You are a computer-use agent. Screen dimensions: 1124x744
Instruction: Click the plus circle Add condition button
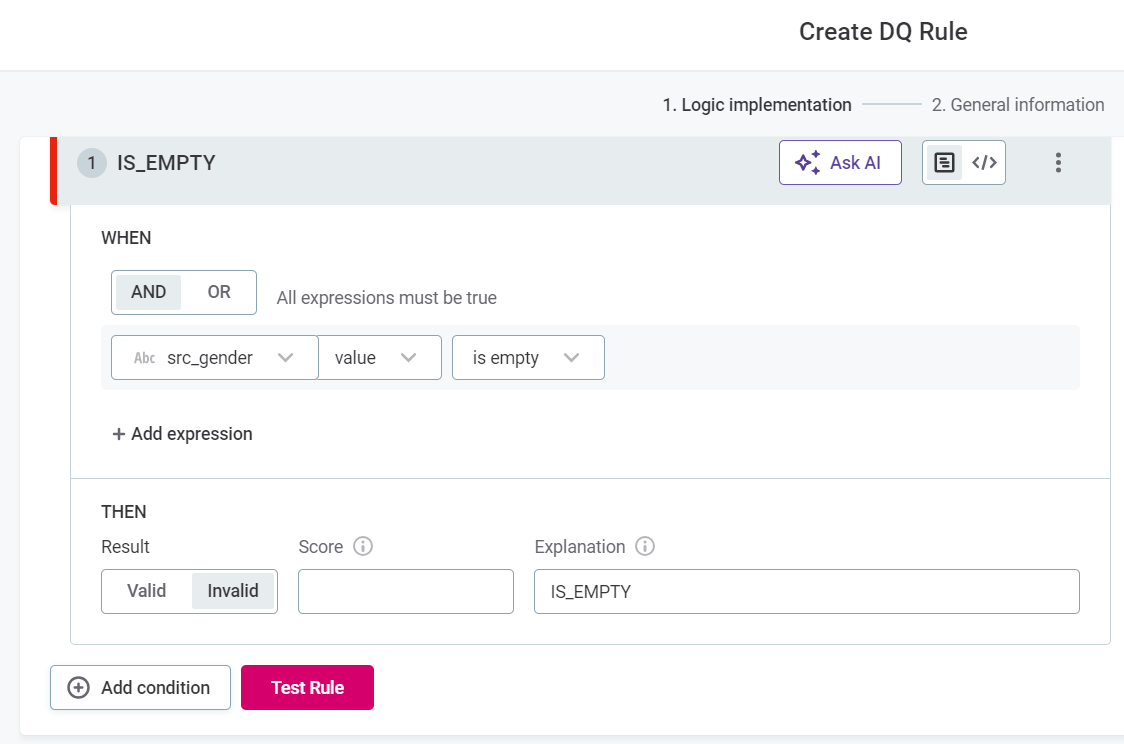(x=140, y=688)
